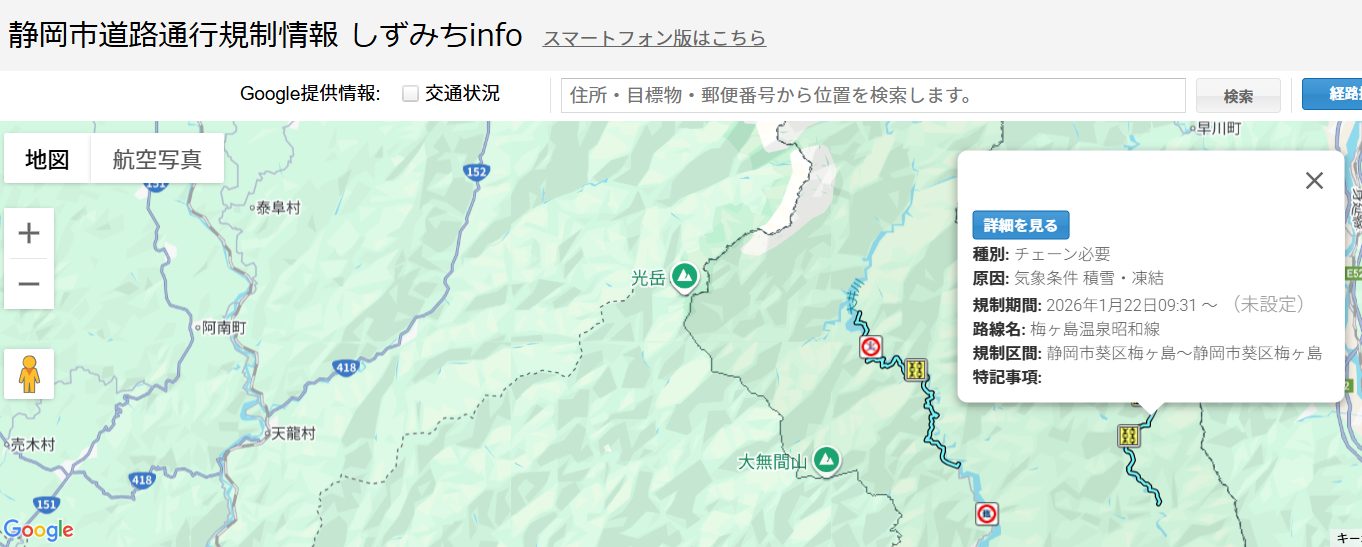Click the Street View pegman icon
The image size is (1362, 547).
coord(29,374)
